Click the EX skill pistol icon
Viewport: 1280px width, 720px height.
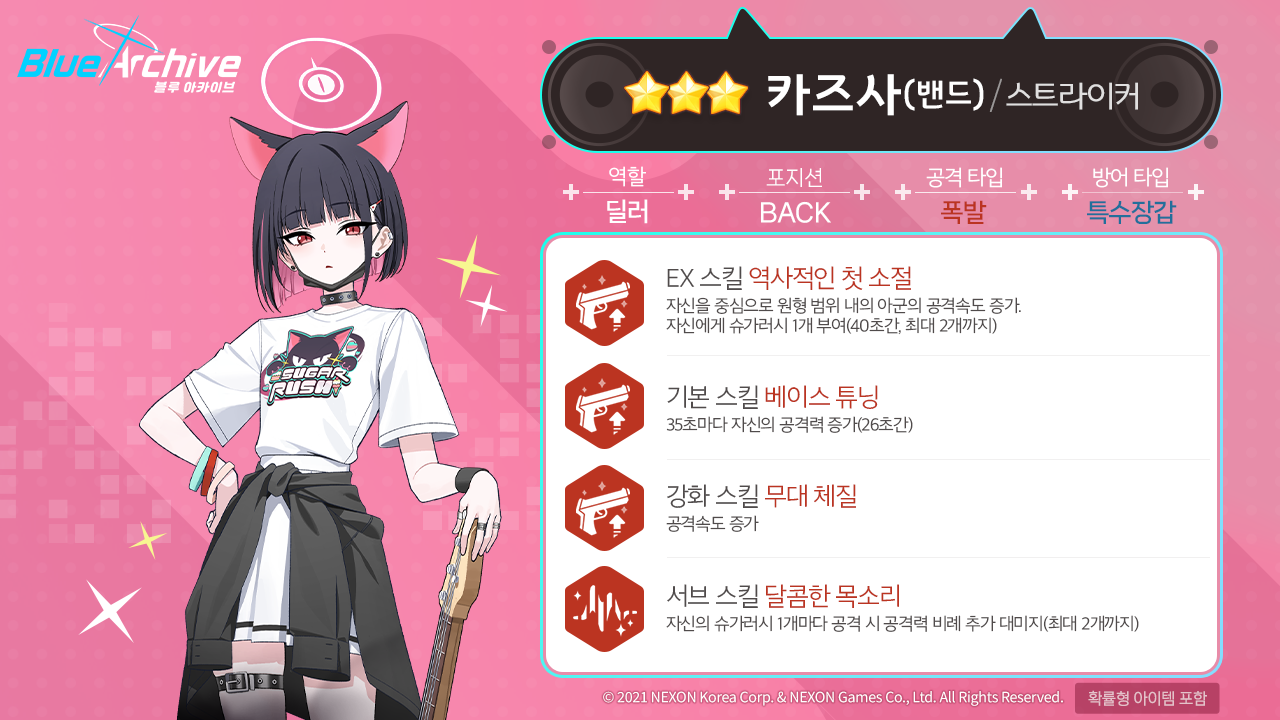(604, 303)
